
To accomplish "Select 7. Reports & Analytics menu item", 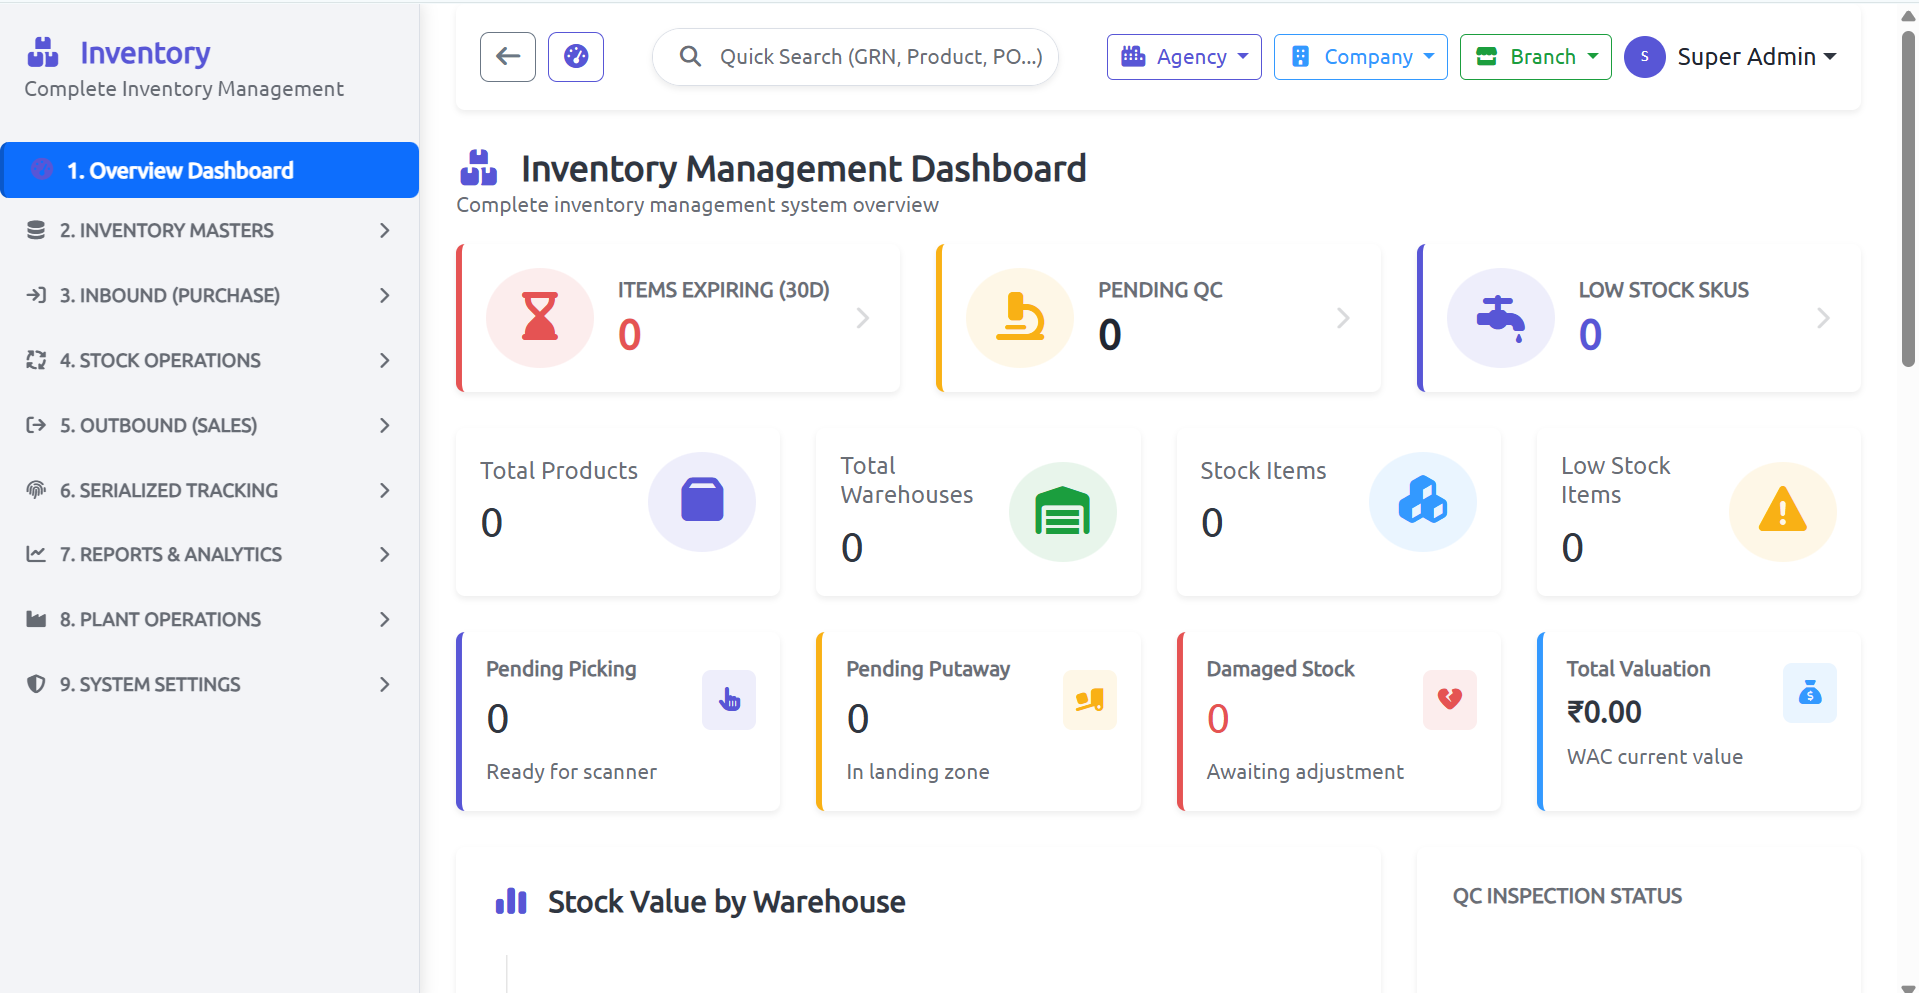I will point(210,554).
